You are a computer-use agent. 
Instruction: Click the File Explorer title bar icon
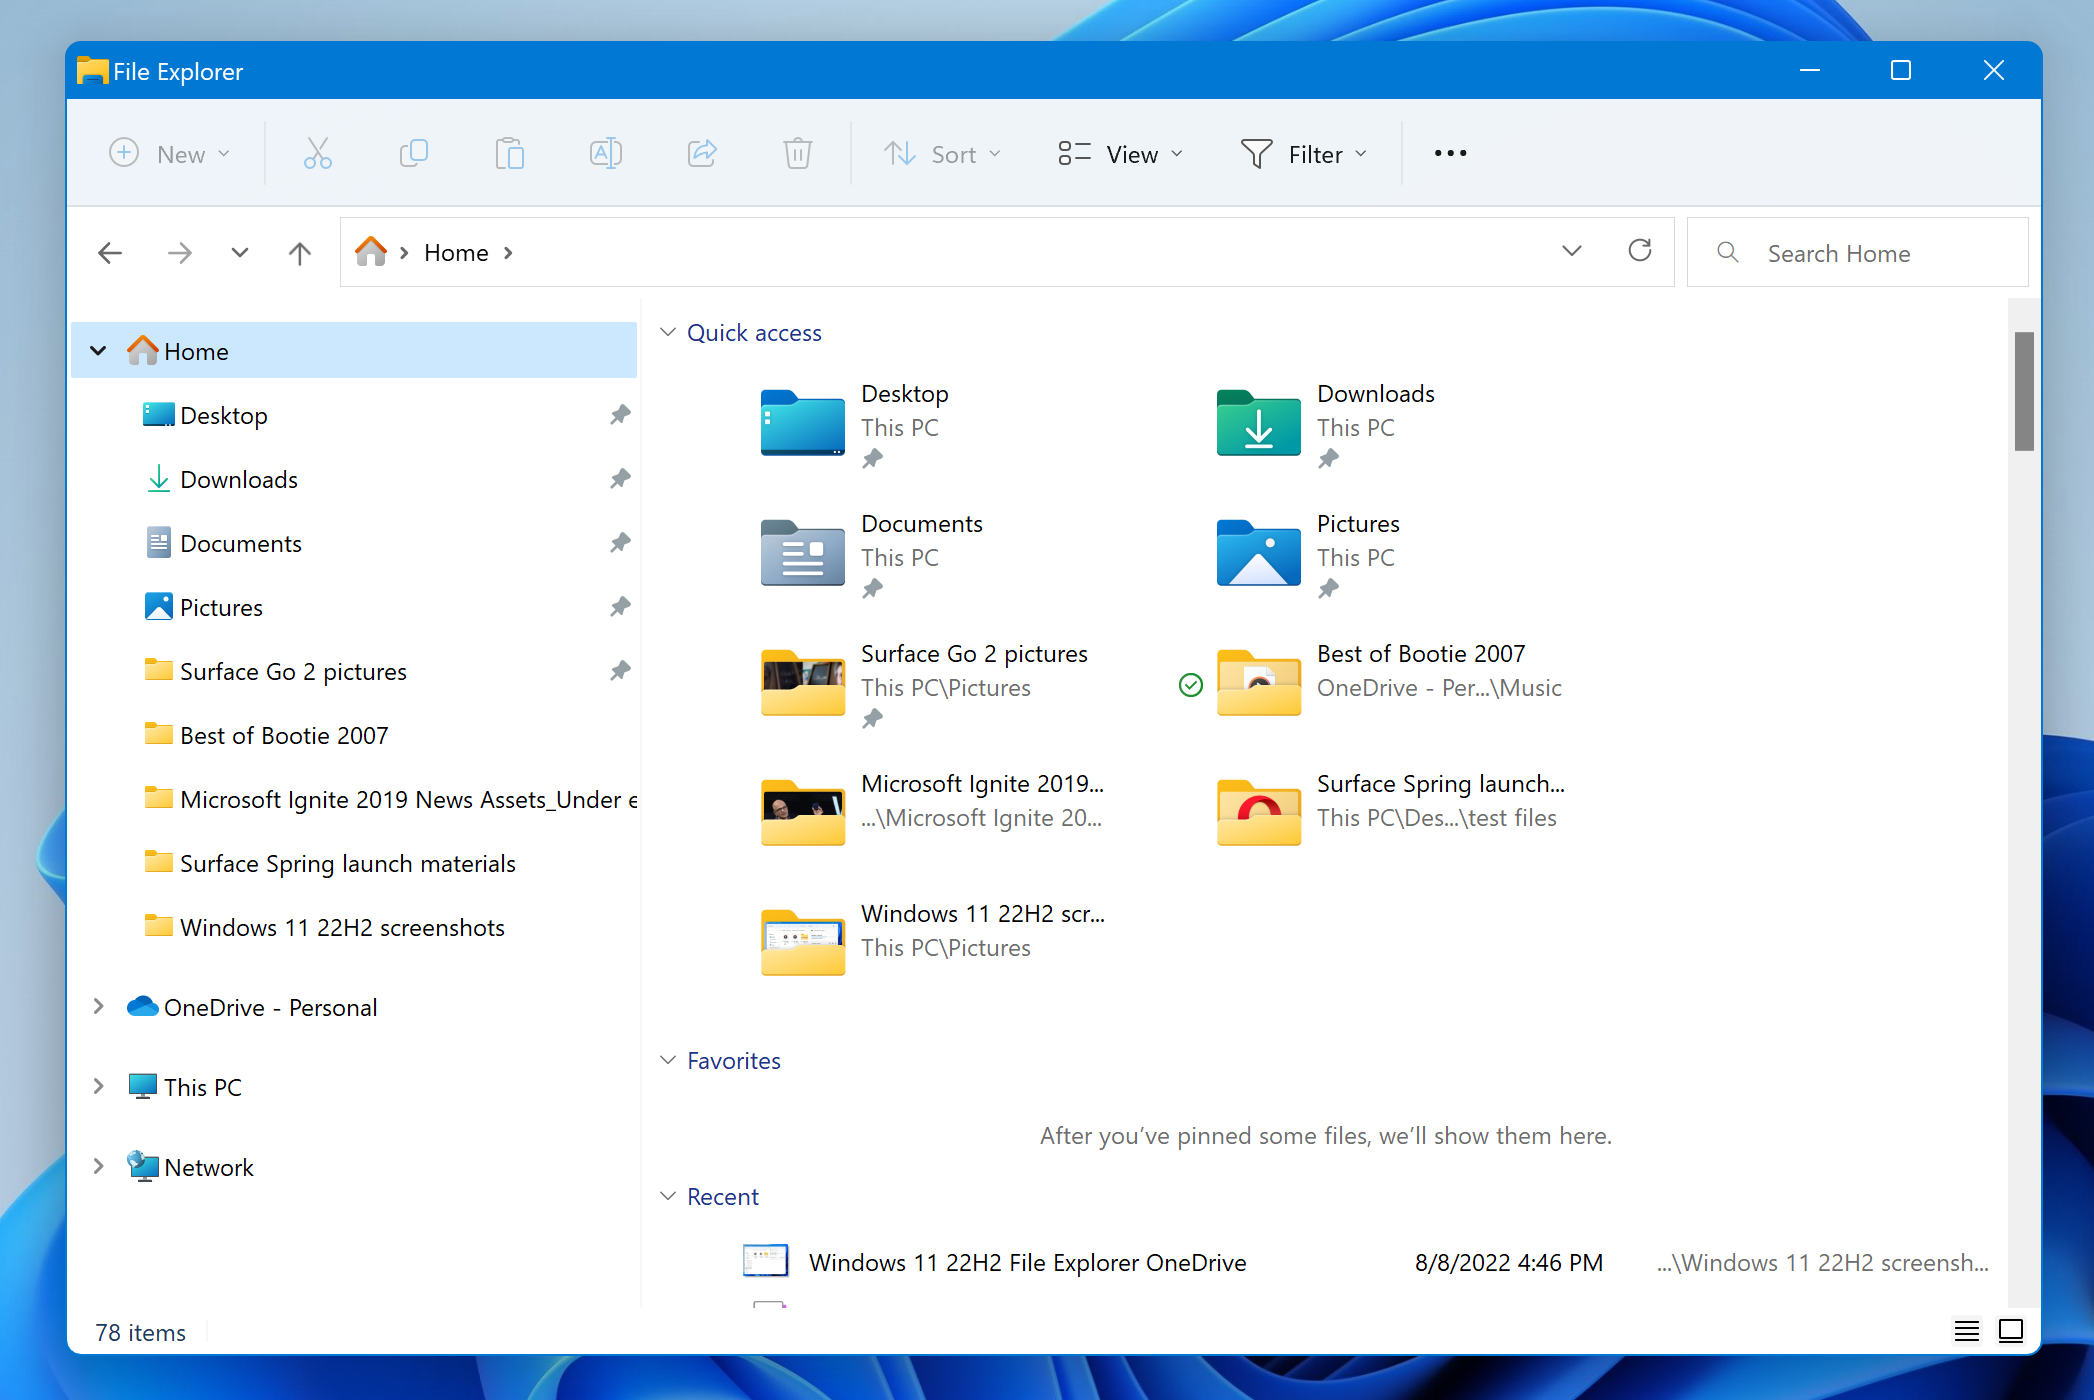click(x=92, y=71)
